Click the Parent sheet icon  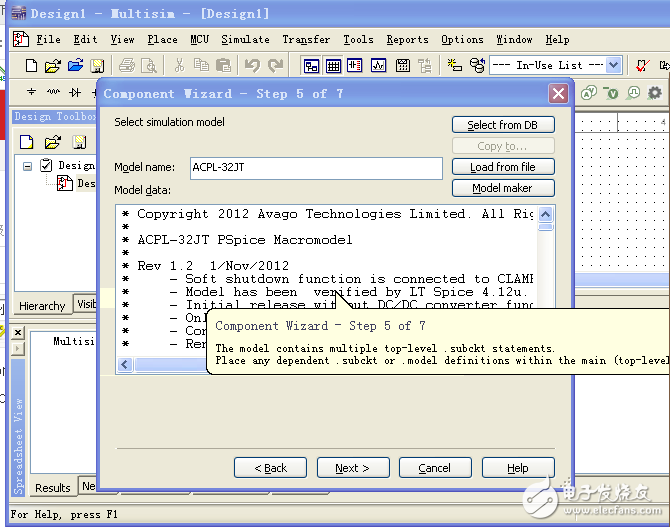pos(425,65)
